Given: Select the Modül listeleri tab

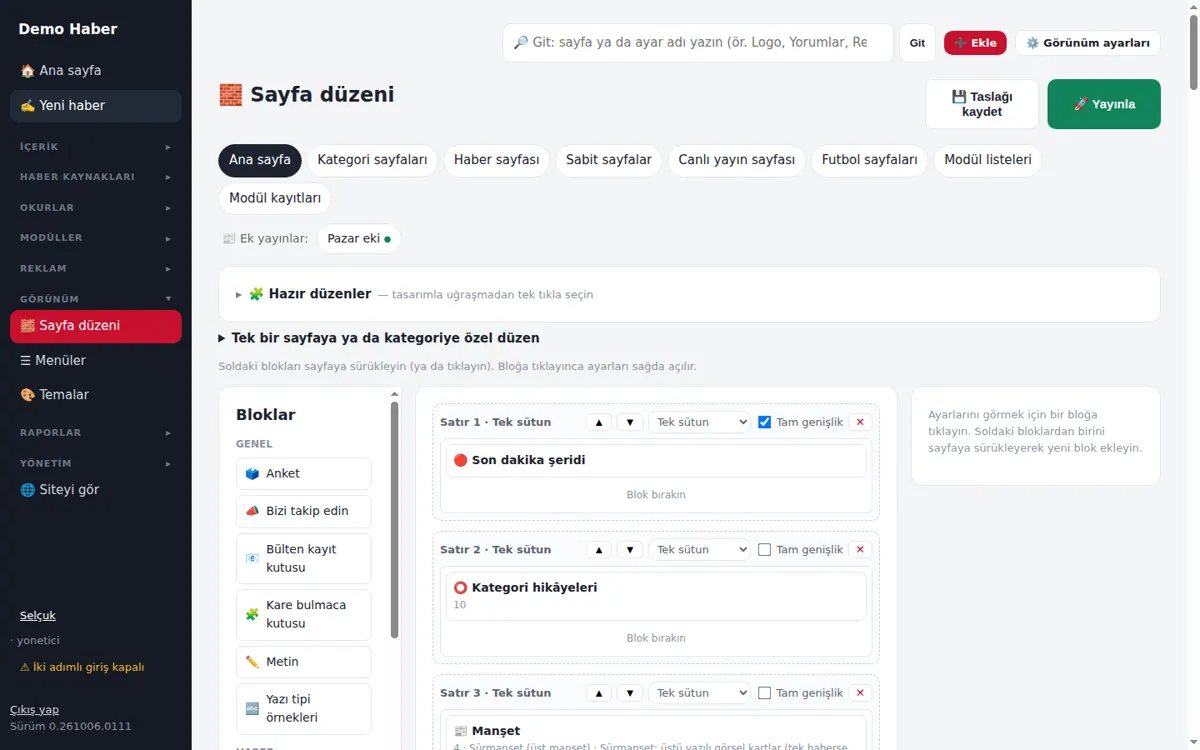Looking at the screenshot, I should tap(988, 160).
